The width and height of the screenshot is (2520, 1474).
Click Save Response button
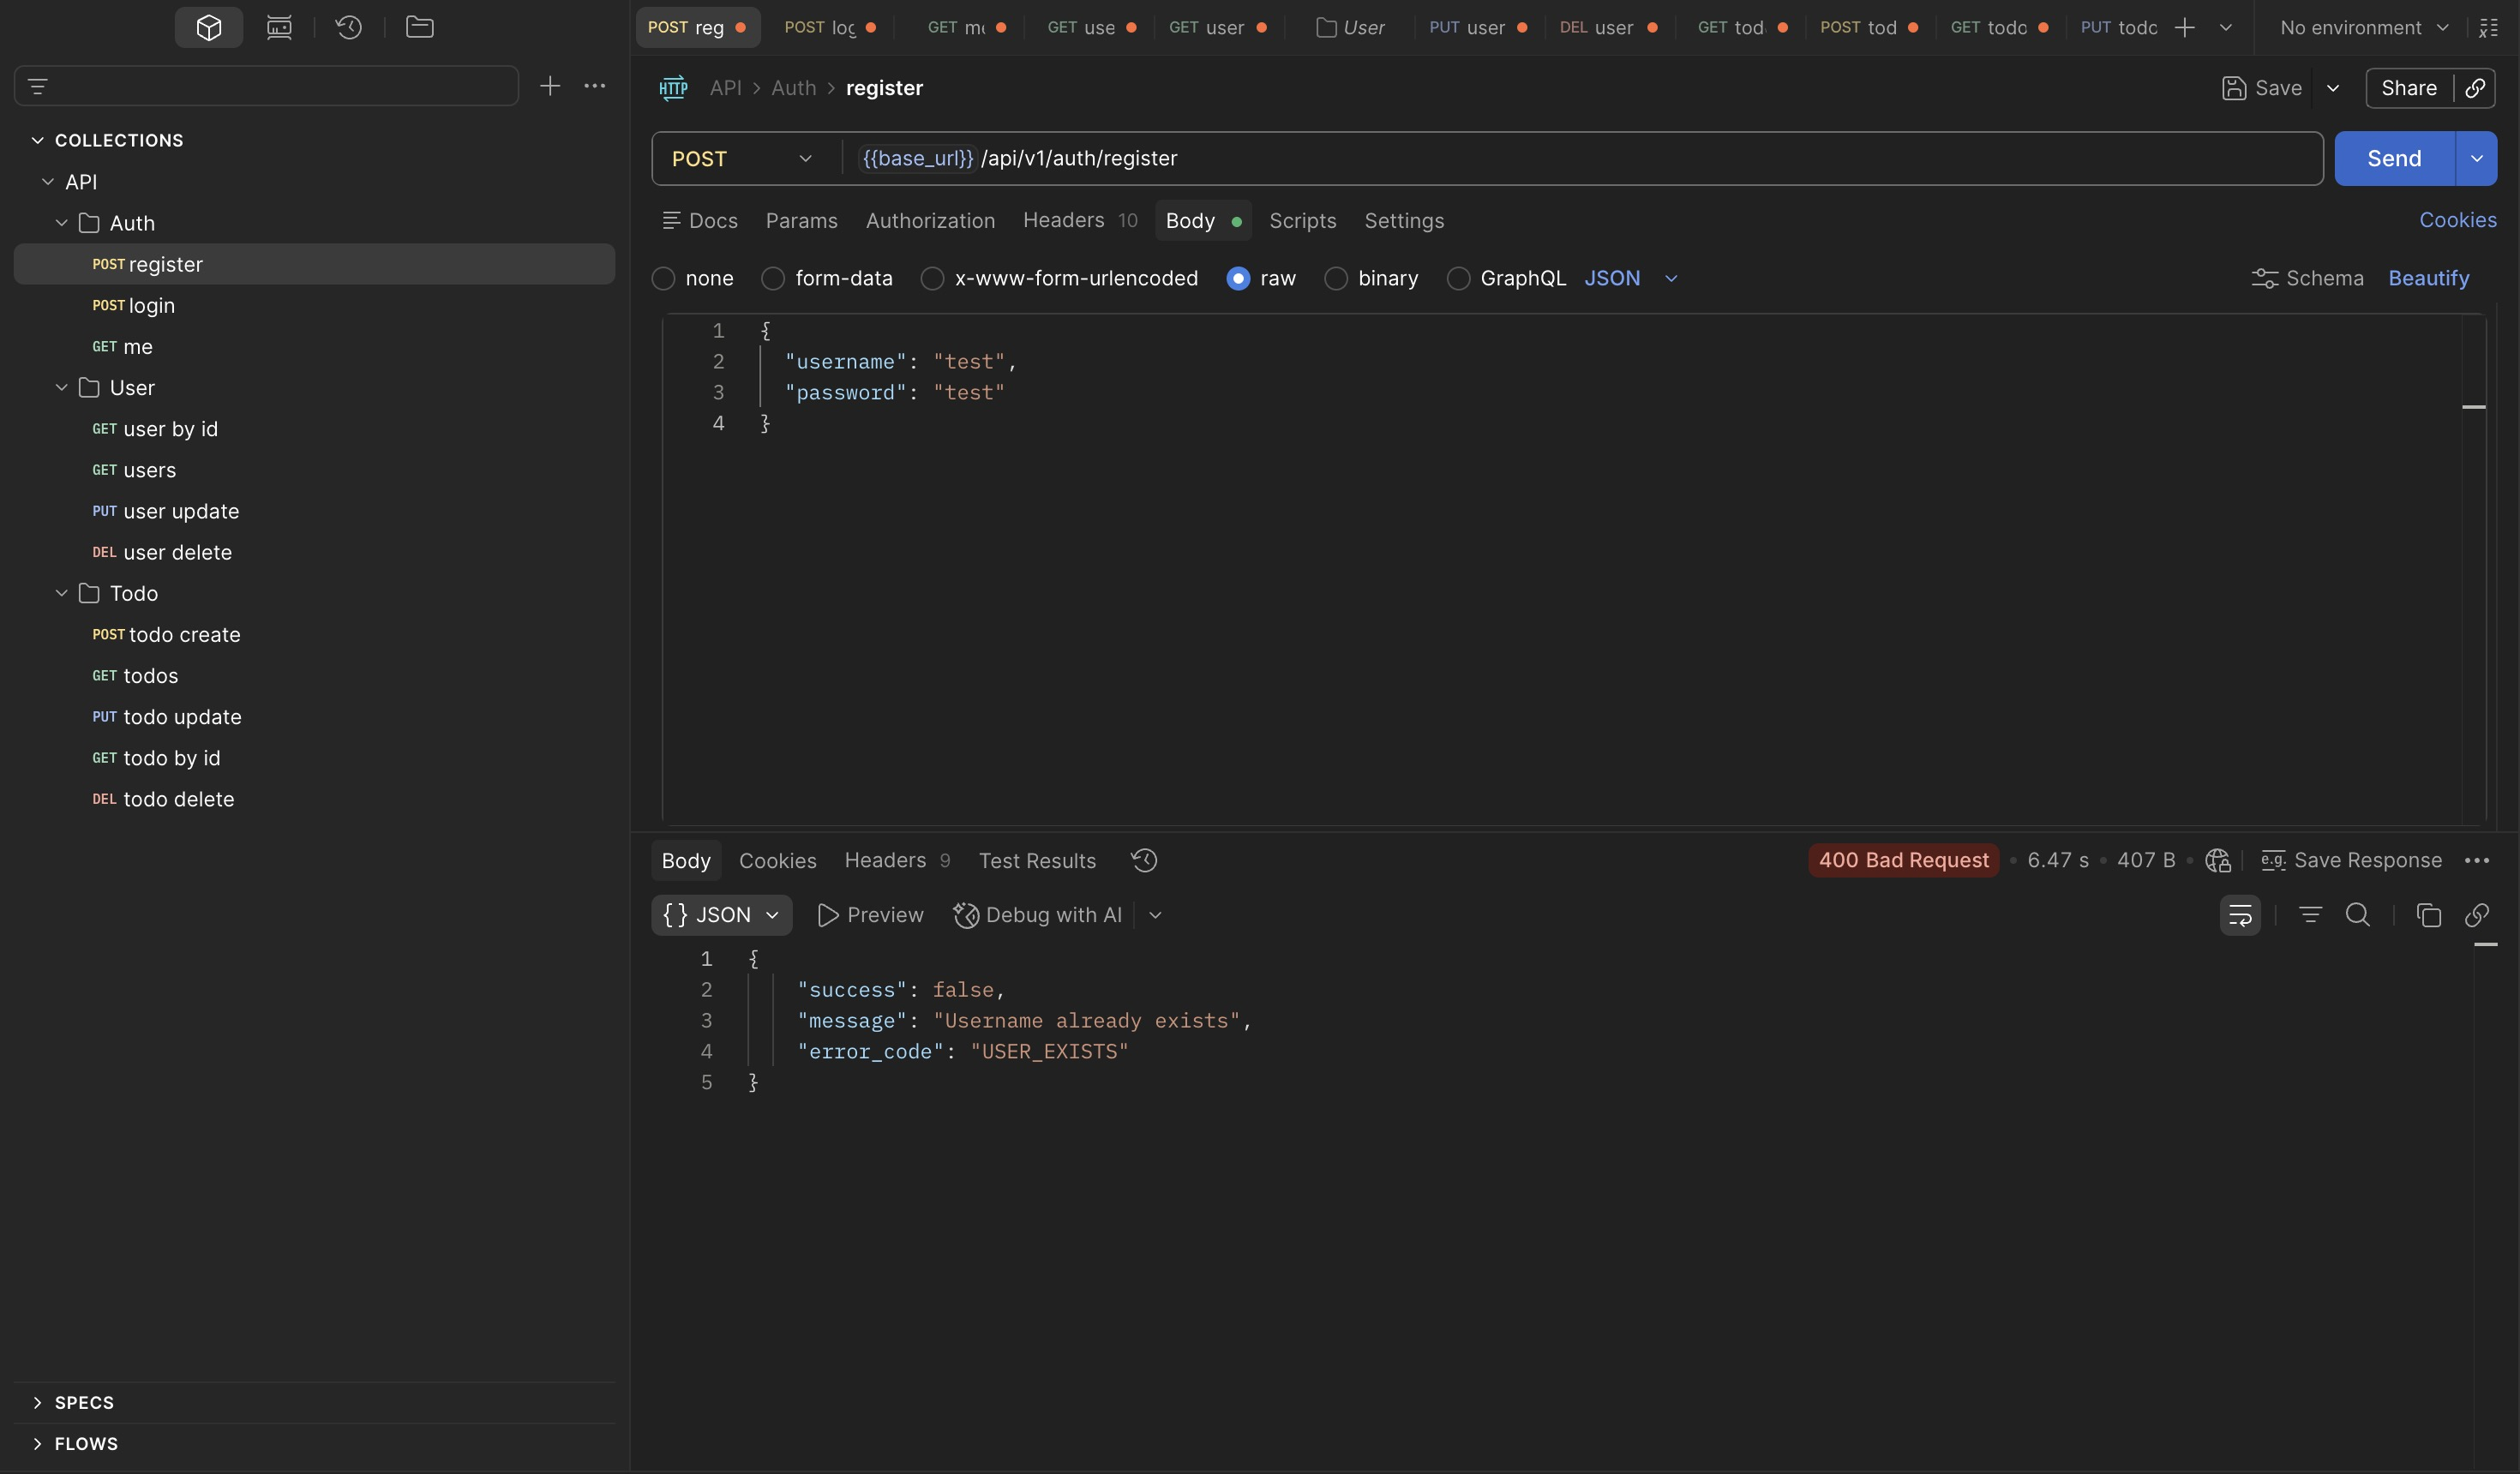(x=2351, y=860)
